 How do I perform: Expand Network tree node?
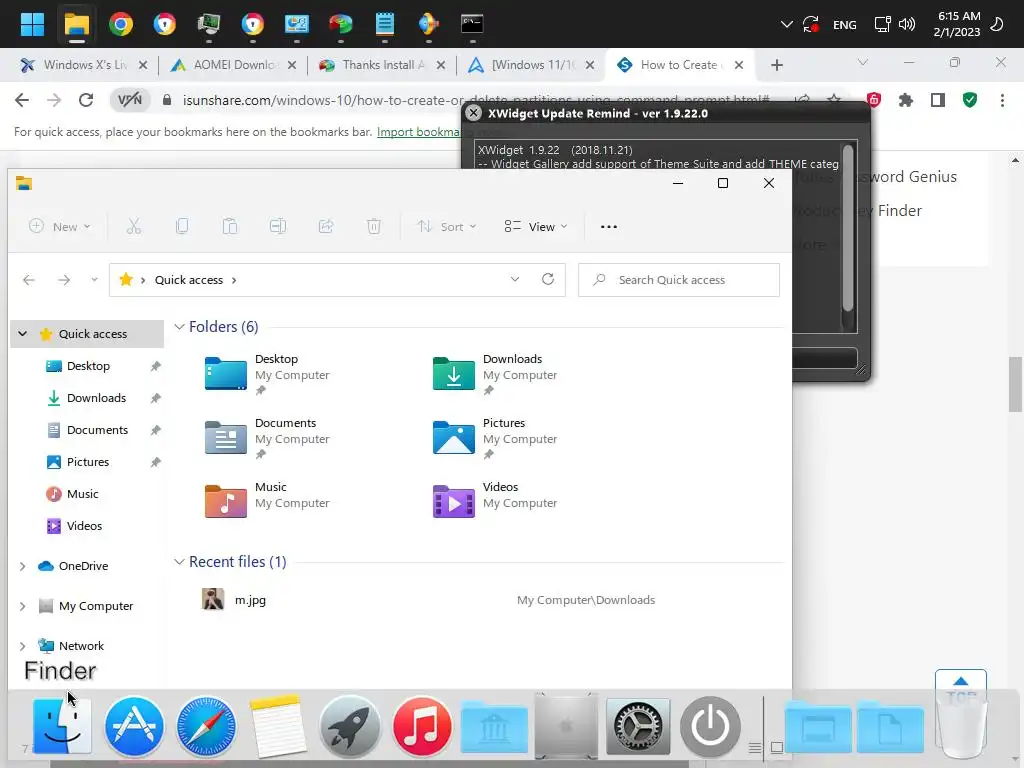pyautogui.click(x=23, y=646)
